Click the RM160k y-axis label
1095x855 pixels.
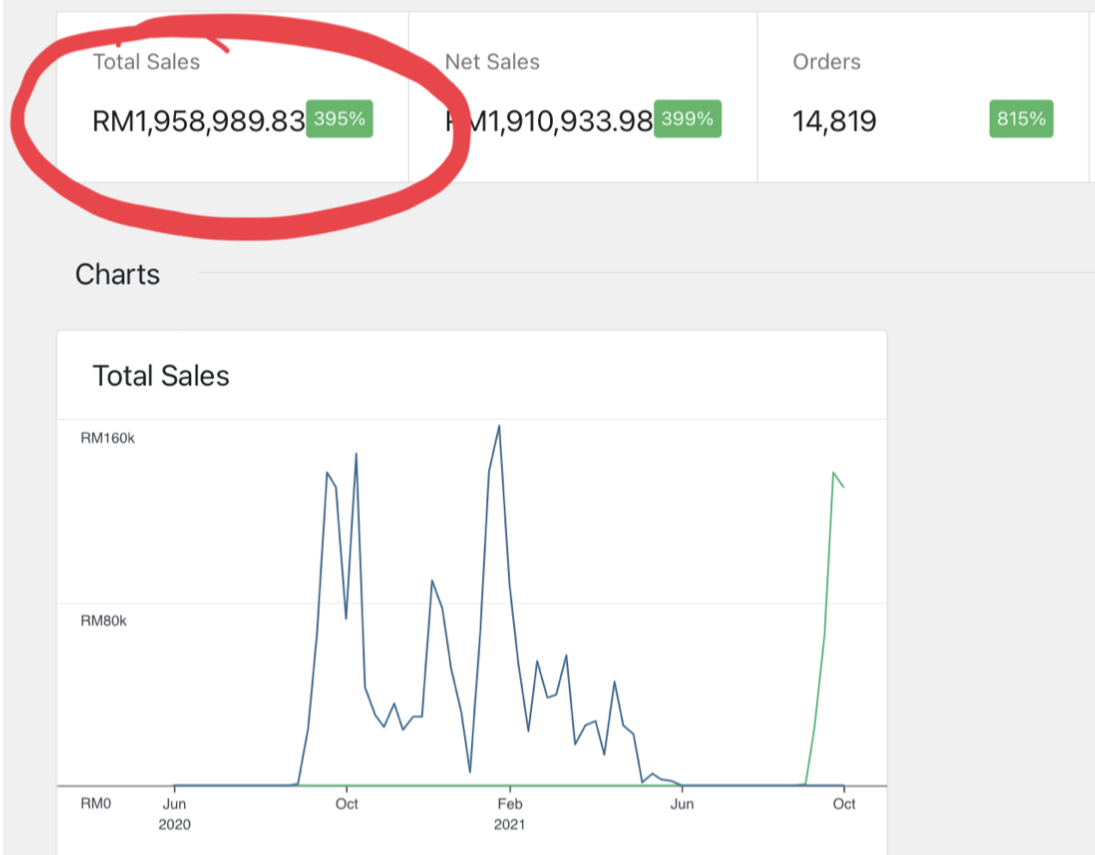108,438
